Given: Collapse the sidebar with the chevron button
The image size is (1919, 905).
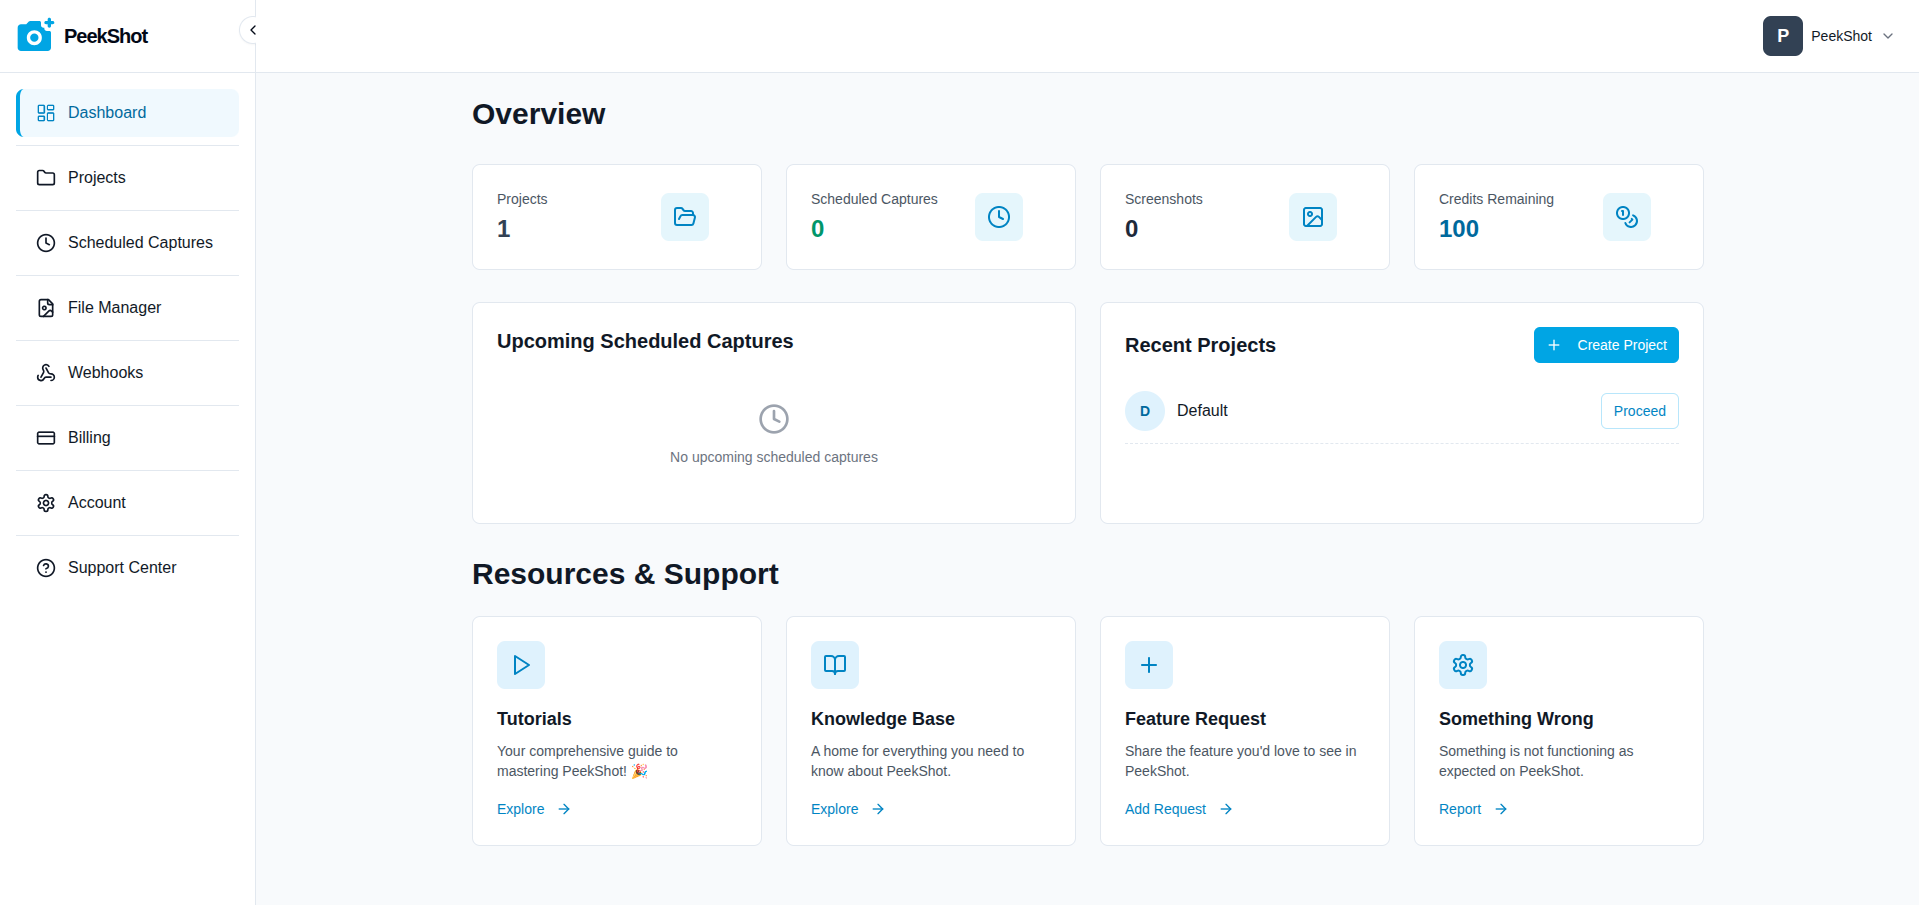Looking at the screenshot, I should click(252, 30).
